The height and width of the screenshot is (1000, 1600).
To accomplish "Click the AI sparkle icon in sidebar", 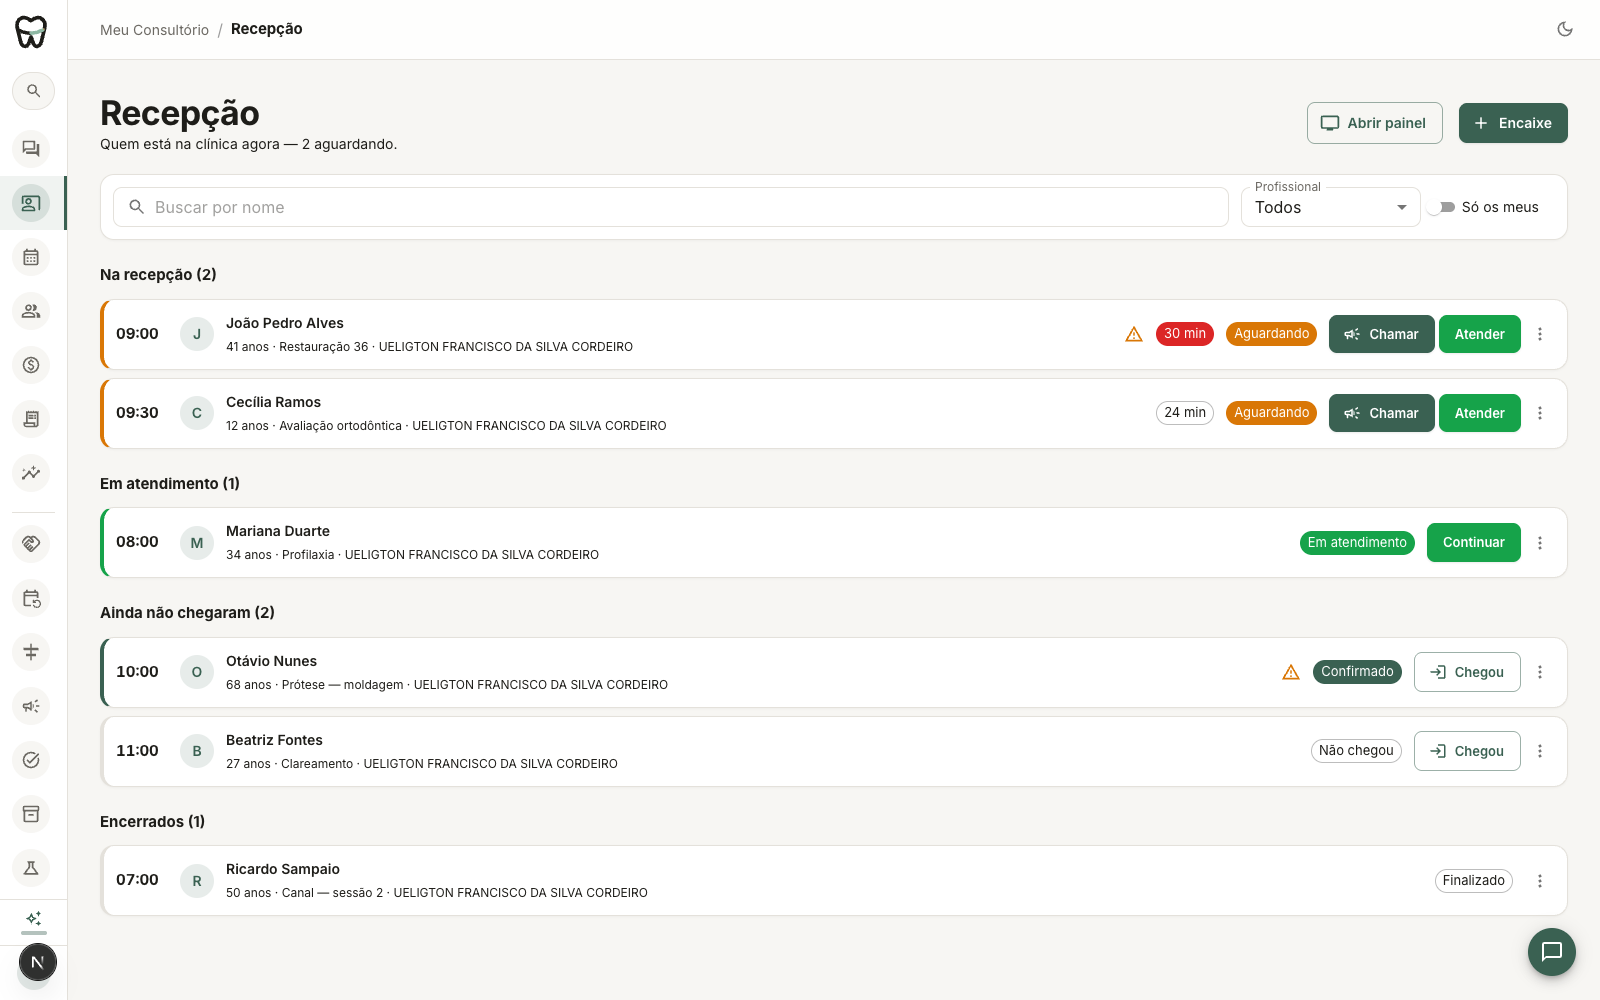I will pos(33,918).
